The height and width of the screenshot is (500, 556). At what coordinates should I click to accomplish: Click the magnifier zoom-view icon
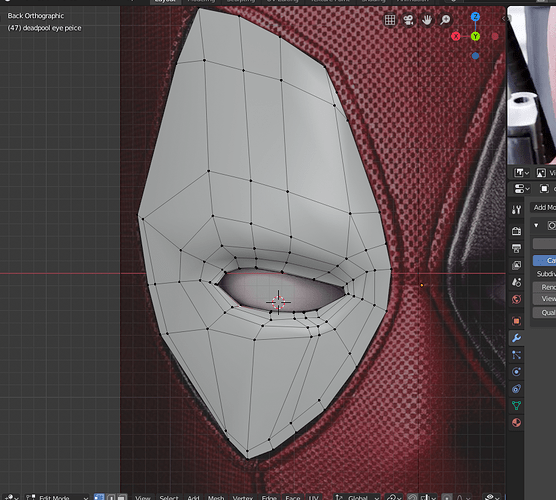[445, 20]
